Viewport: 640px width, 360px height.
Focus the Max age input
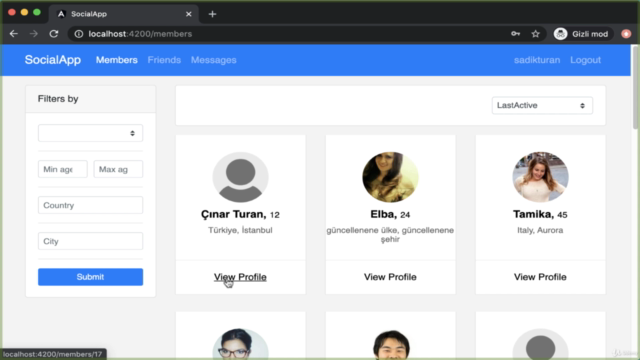click(x=118, y=169)
